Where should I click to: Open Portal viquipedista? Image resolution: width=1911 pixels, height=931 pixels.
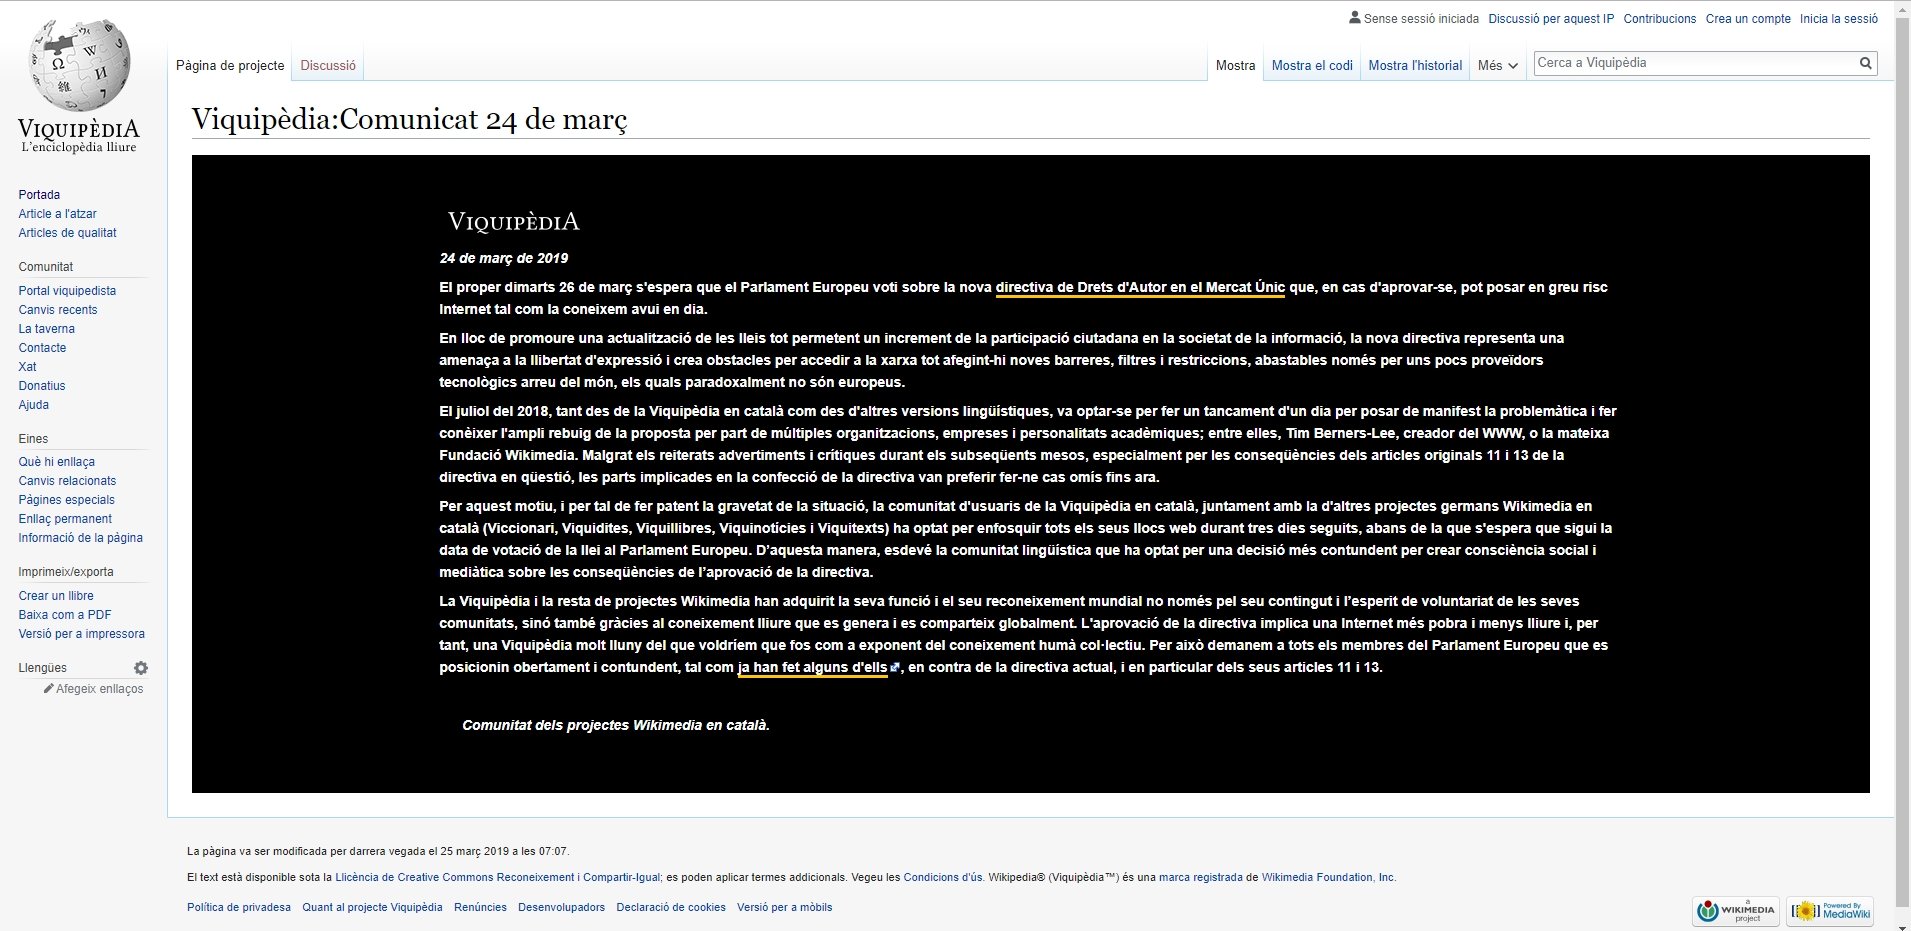(67, 291)
